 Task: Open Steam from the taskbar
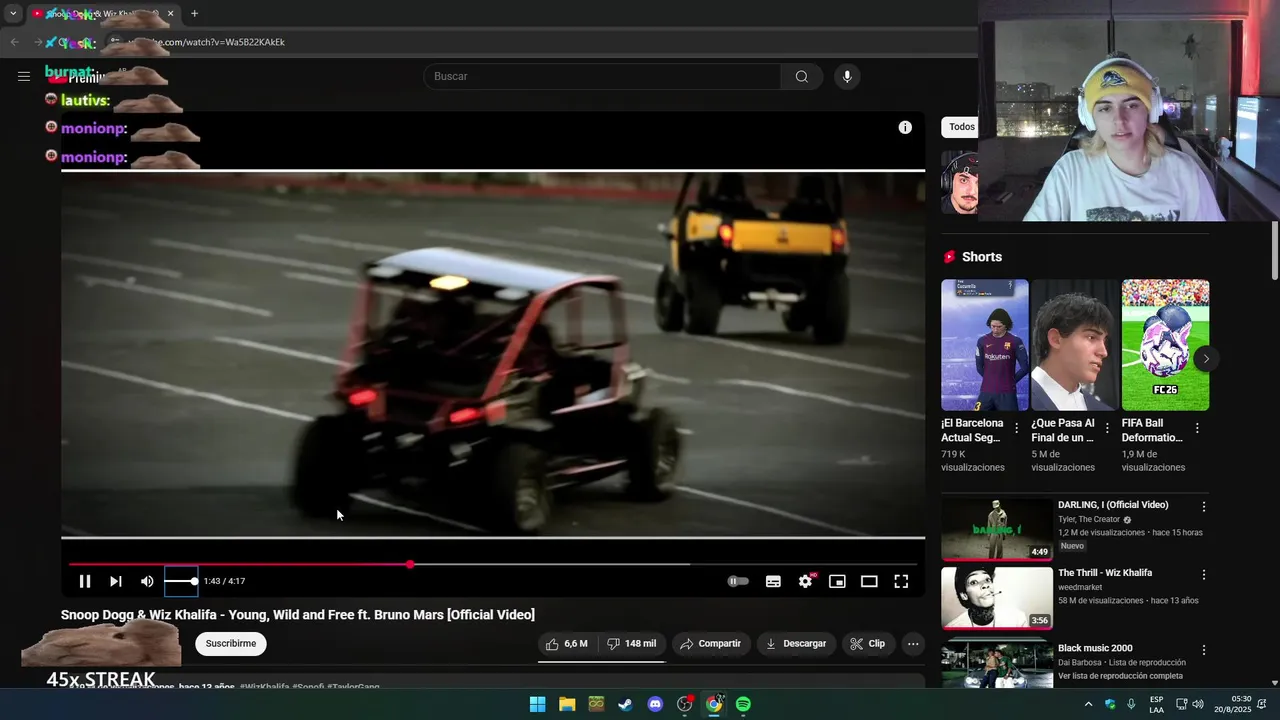click(625, 704)
